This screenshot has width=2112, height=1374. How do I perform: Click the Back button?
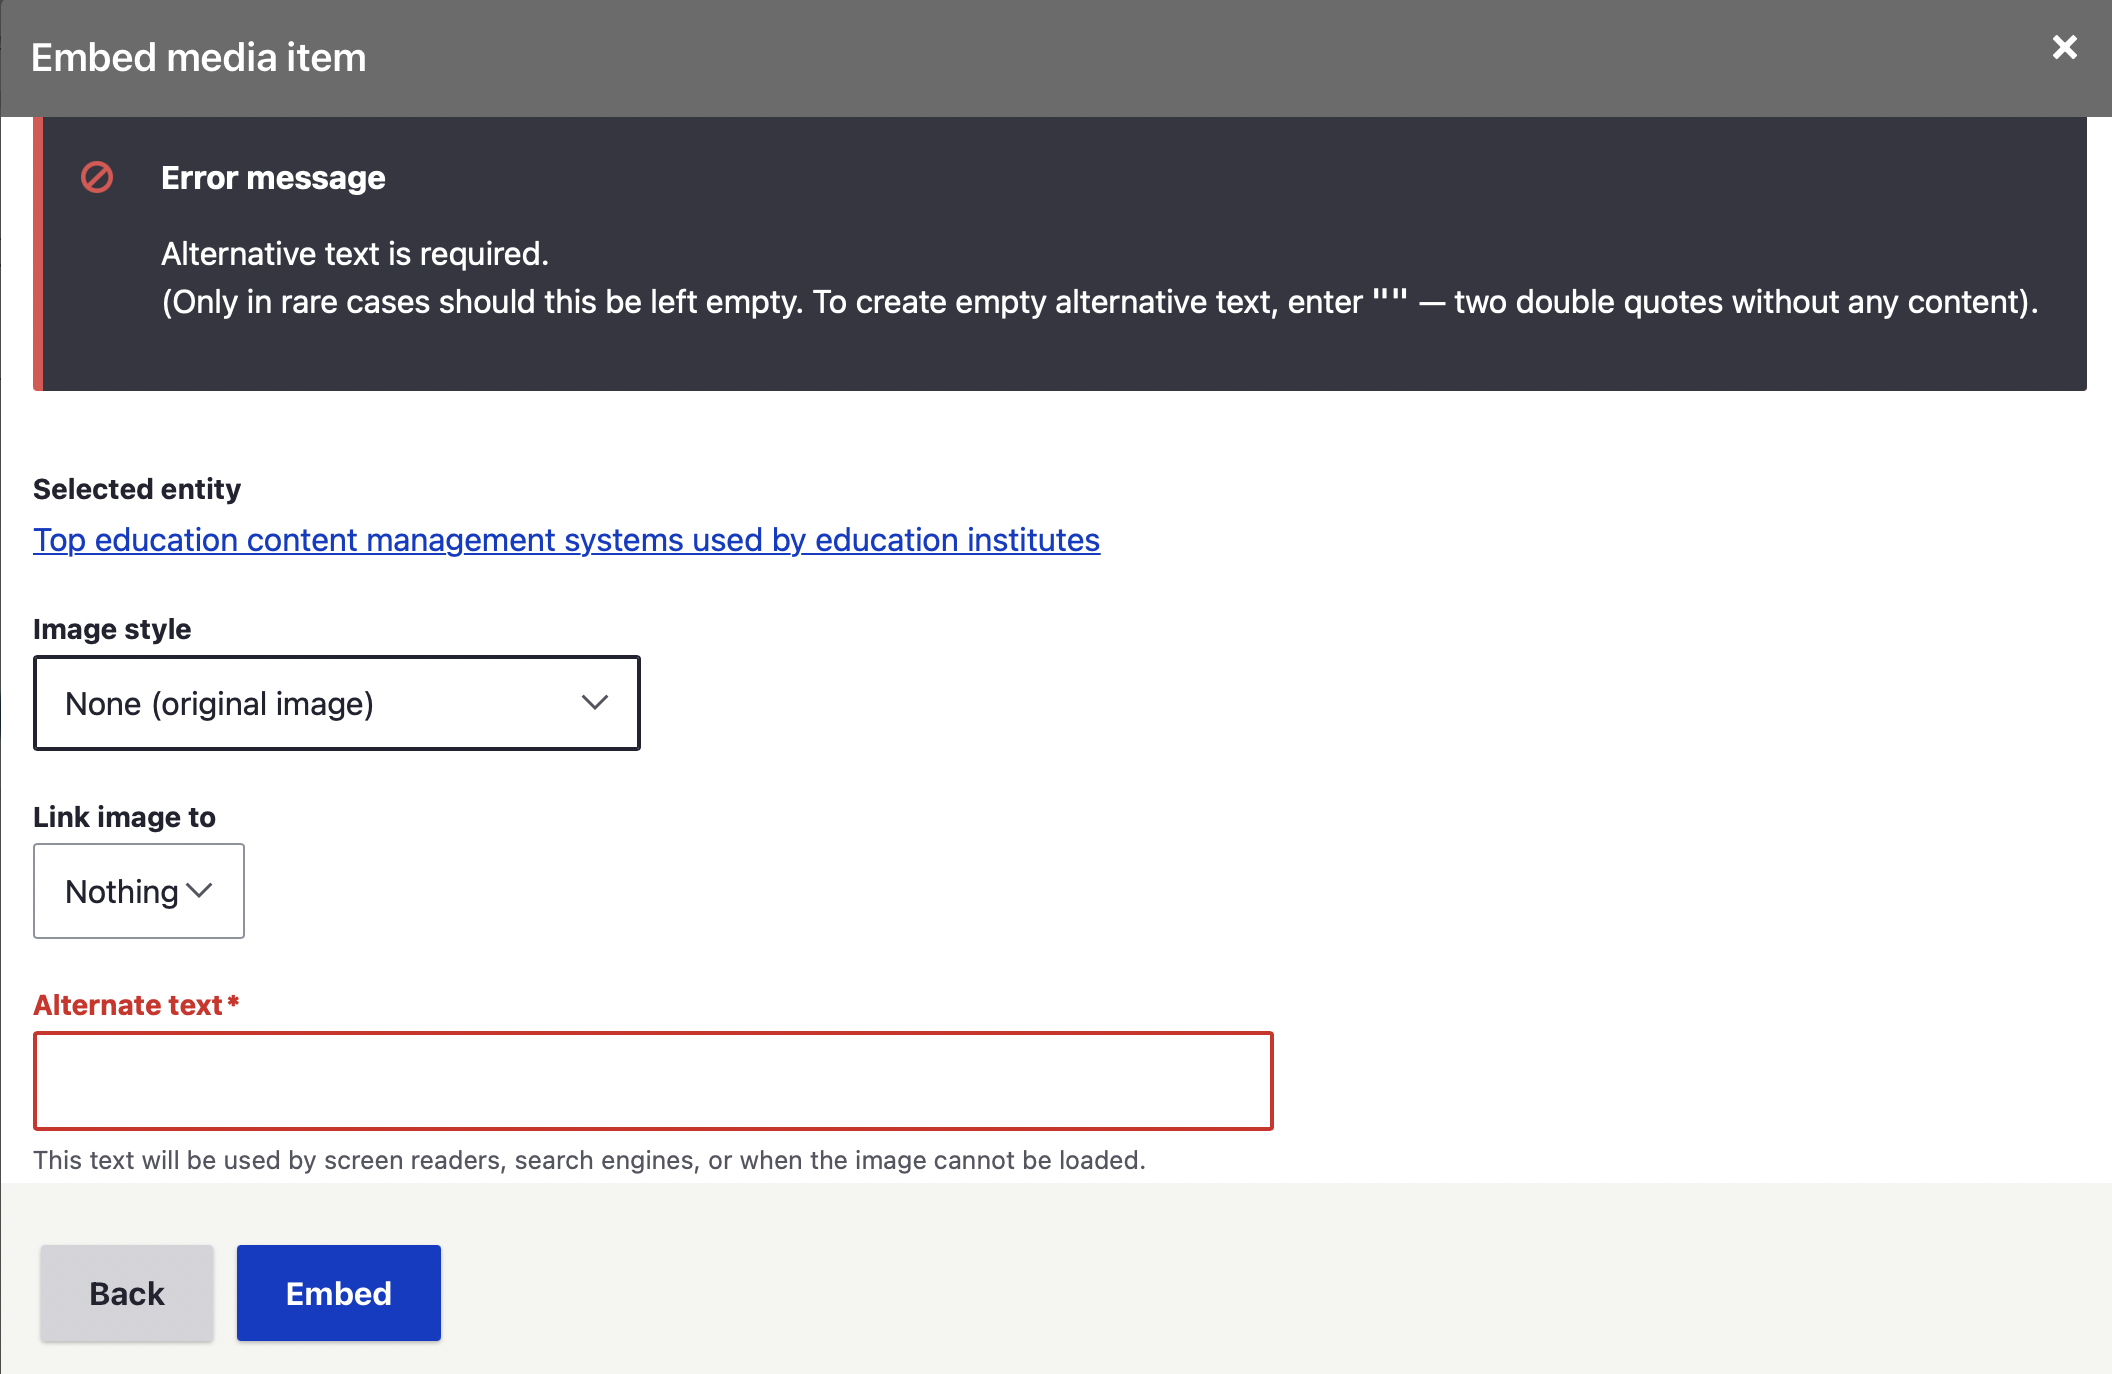click(x=126, y=1292)
